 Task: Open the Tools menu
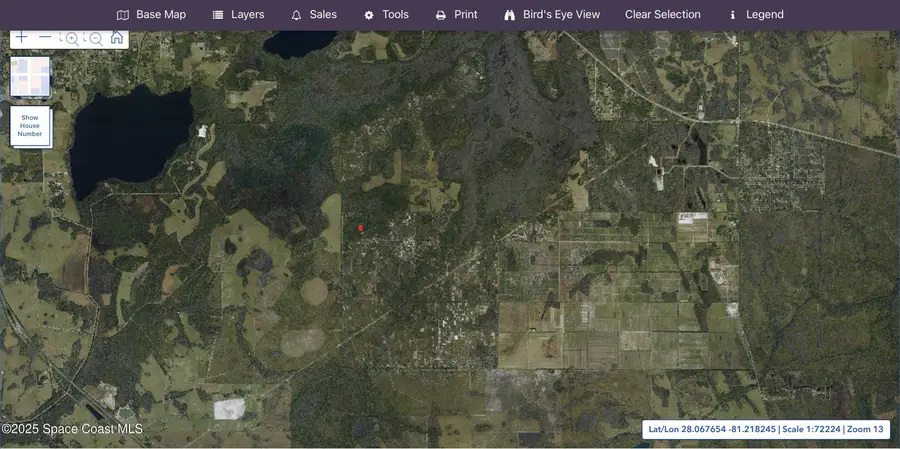point(386,15)
